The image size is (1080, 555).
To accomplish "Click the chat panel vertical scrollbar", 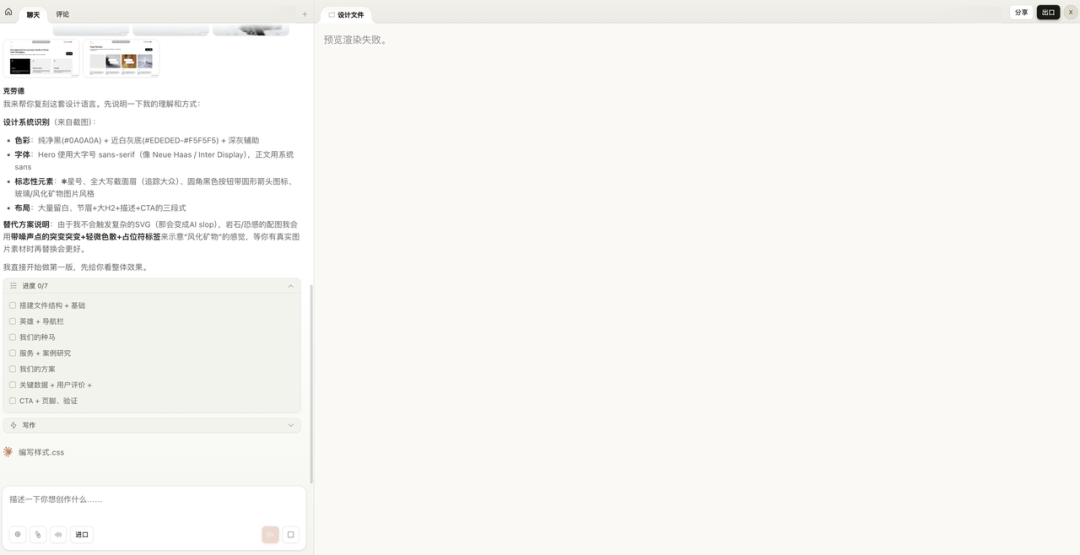I will pyautogui.click(x=311, y=384).
